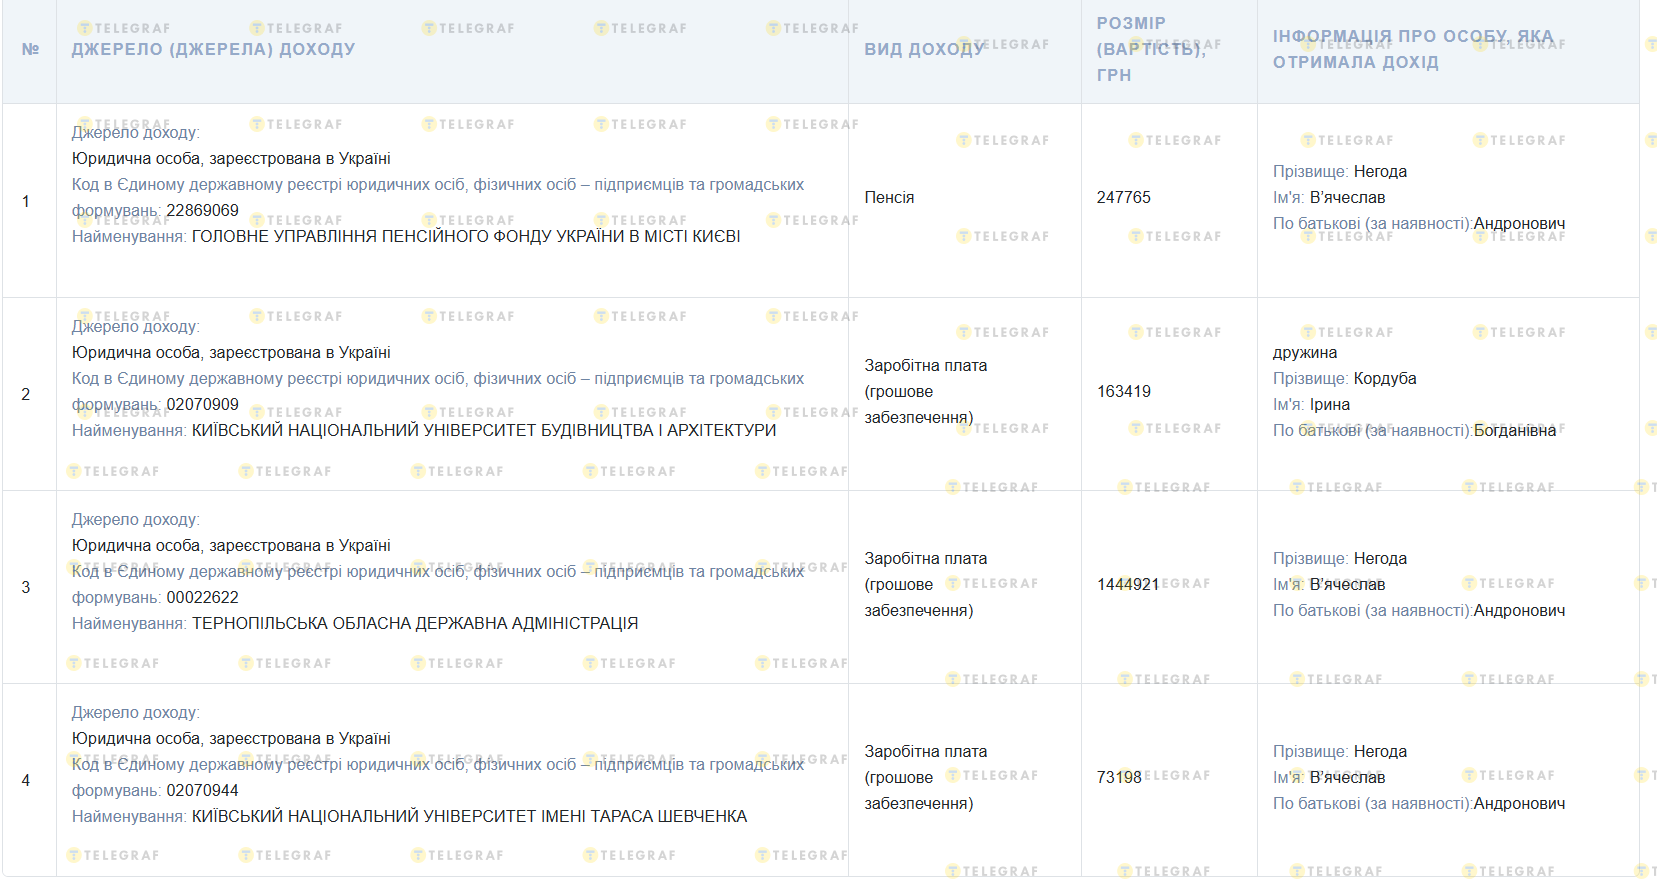Screen dimensions: 1657x883
Task: Click the surname "Кордуба"
Action: [1384, 379]
